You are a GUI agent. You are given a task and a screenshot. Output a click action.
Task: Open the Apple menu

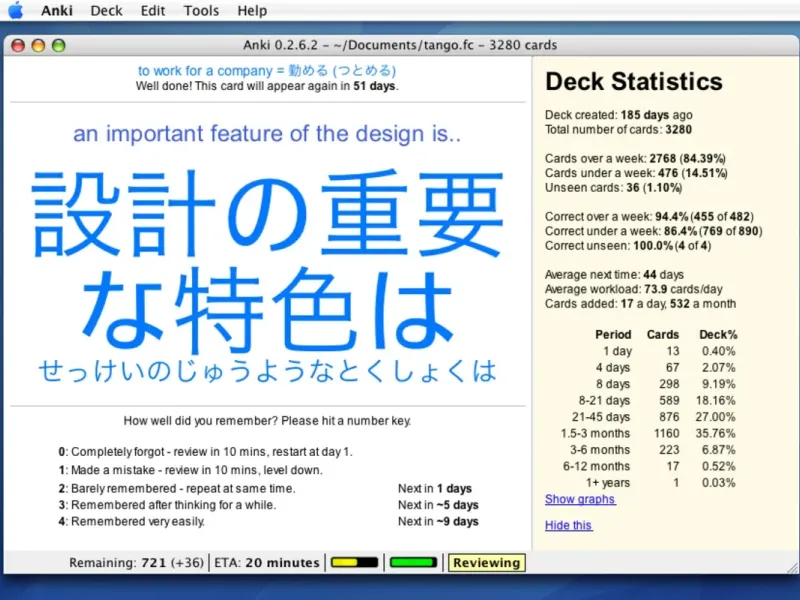(x=16, y=10)
